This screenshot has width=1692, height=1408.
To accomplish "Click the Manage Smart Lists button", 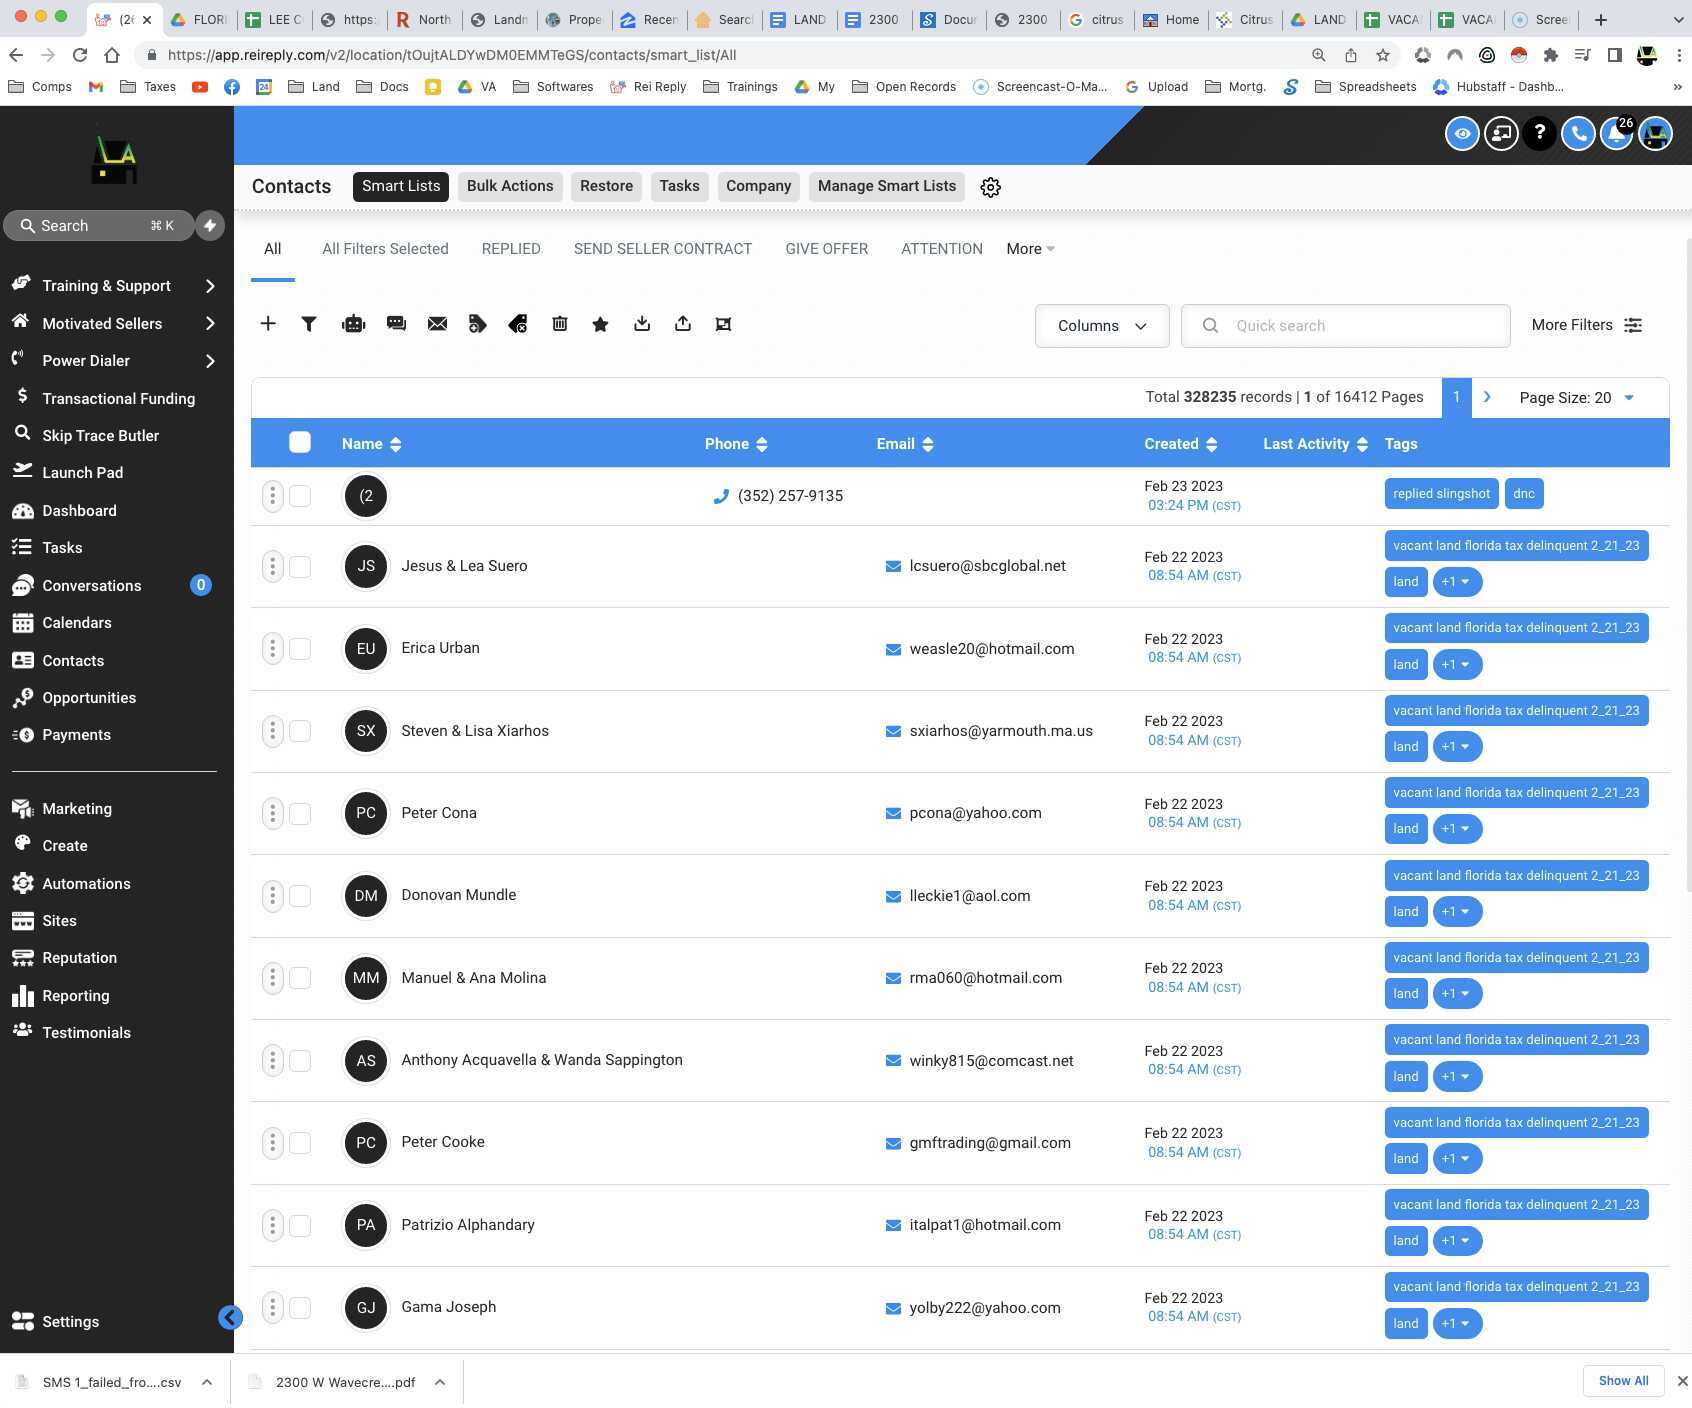I will 886,186.
